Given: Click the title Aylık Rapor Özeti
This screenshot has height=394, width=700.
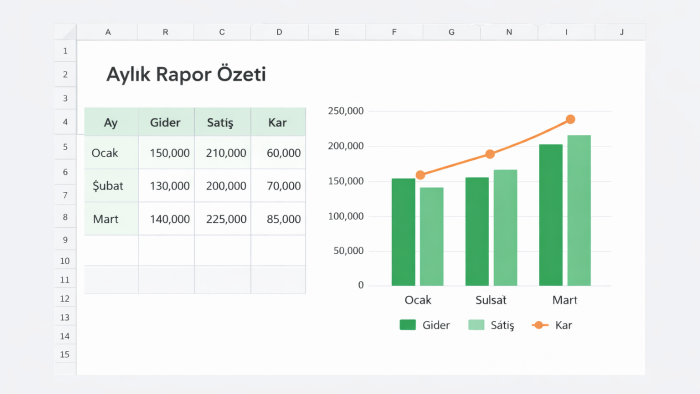Looking at the screenshot, I should [x=186, y=75].
